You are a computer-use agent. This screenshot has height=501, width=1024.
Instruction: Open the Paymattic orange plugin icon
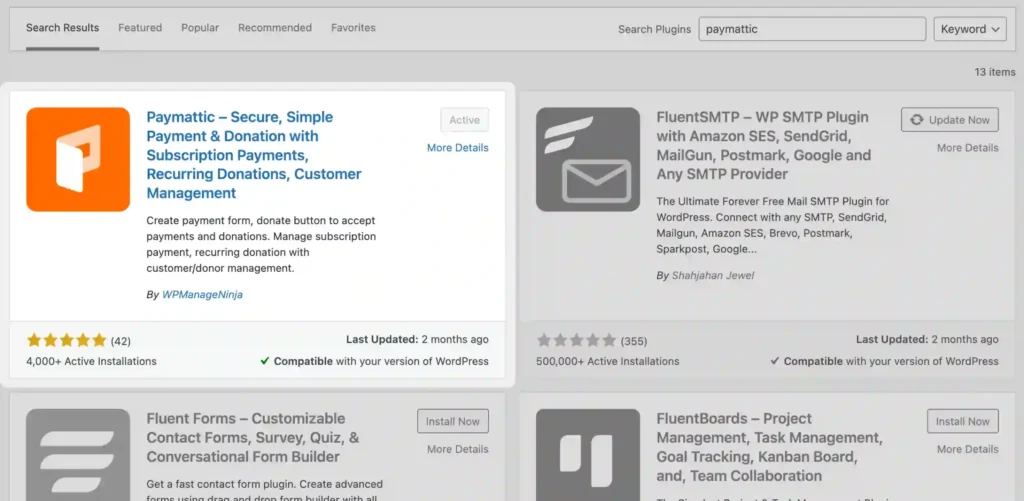click(x=78, y=159)
